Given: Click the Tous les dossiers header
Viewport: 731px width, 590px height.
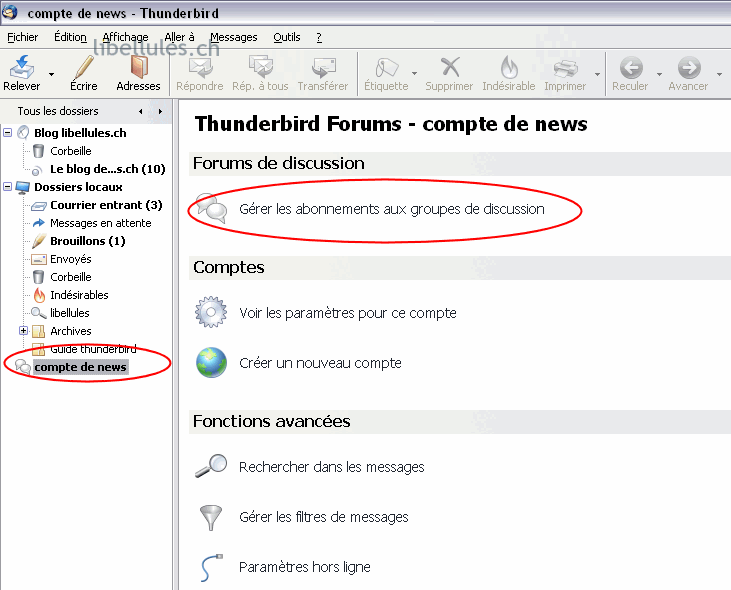Looking at the screenshot, I should point(58,111).
